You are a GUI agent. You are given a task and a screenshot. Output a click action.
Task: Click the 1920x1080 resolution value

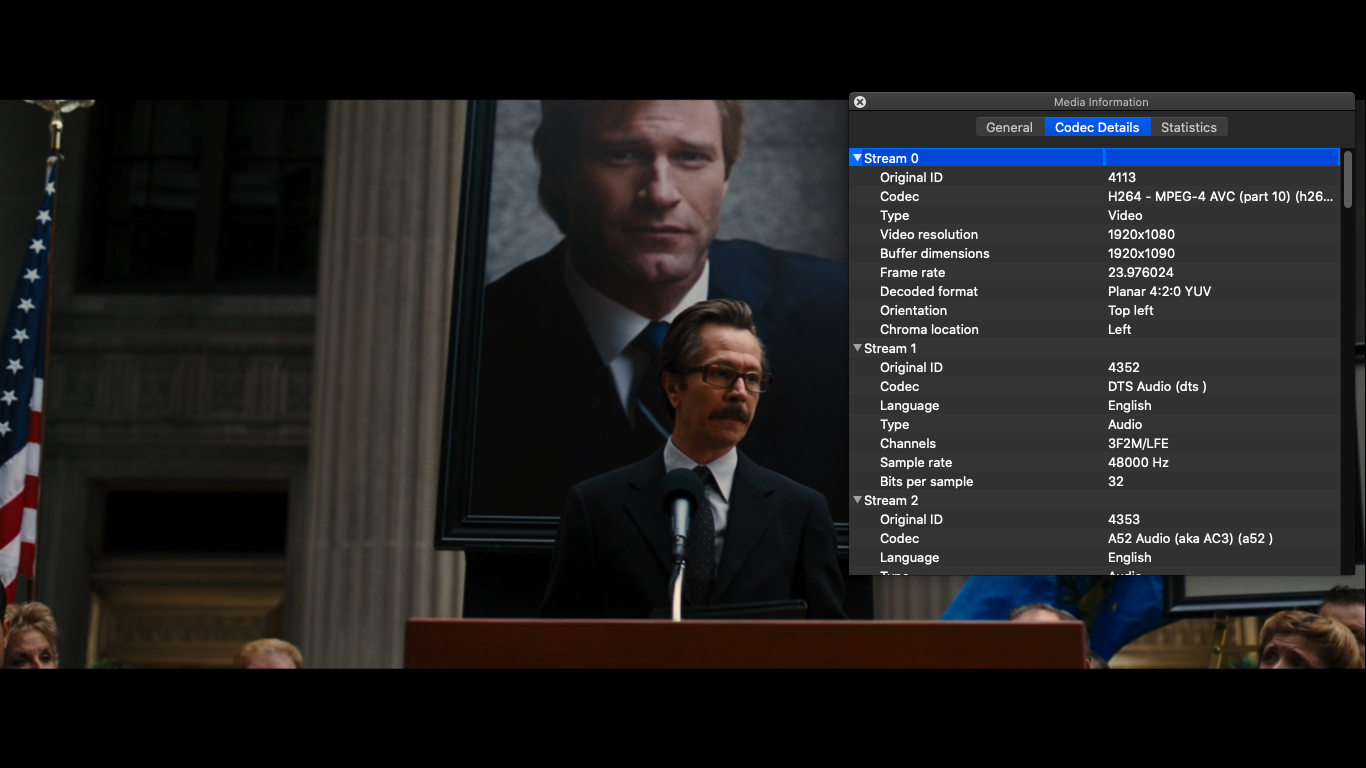(x=1141, y=234)
